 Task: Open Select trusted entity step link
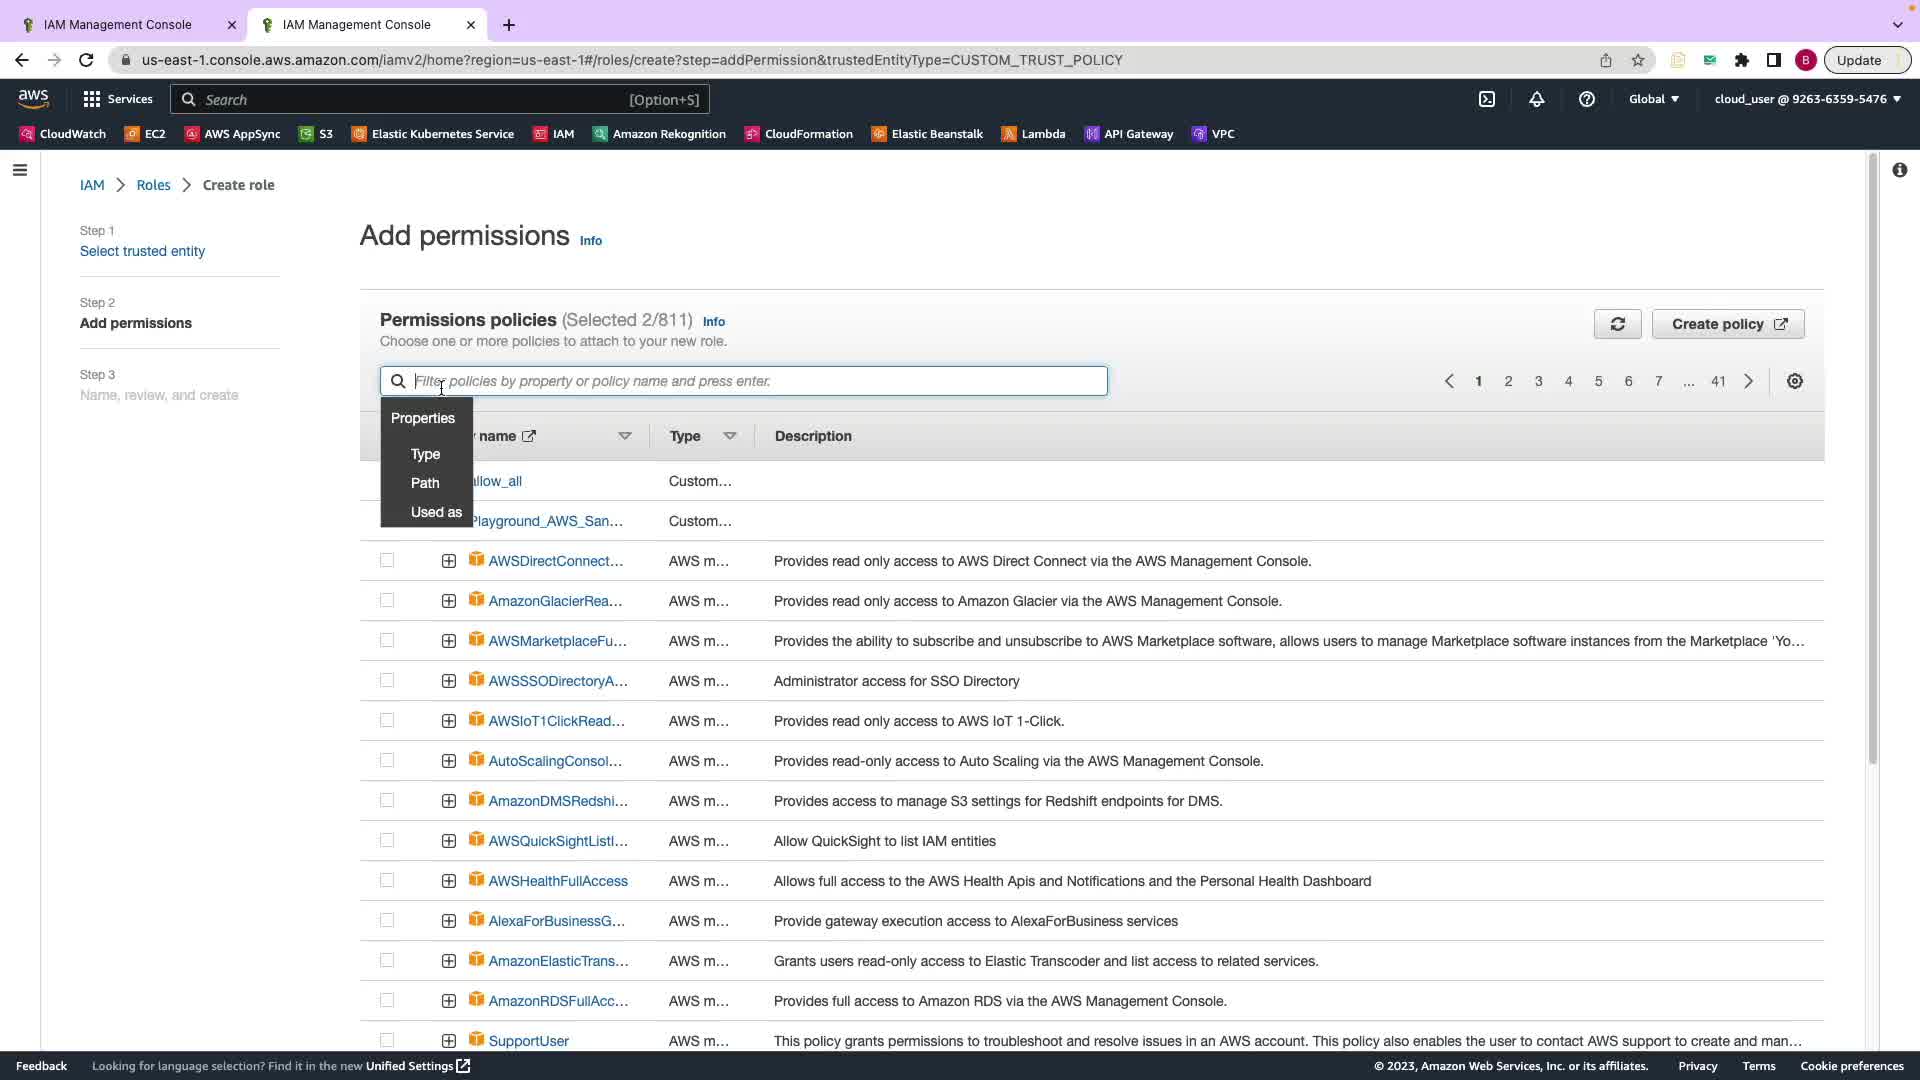142,251
